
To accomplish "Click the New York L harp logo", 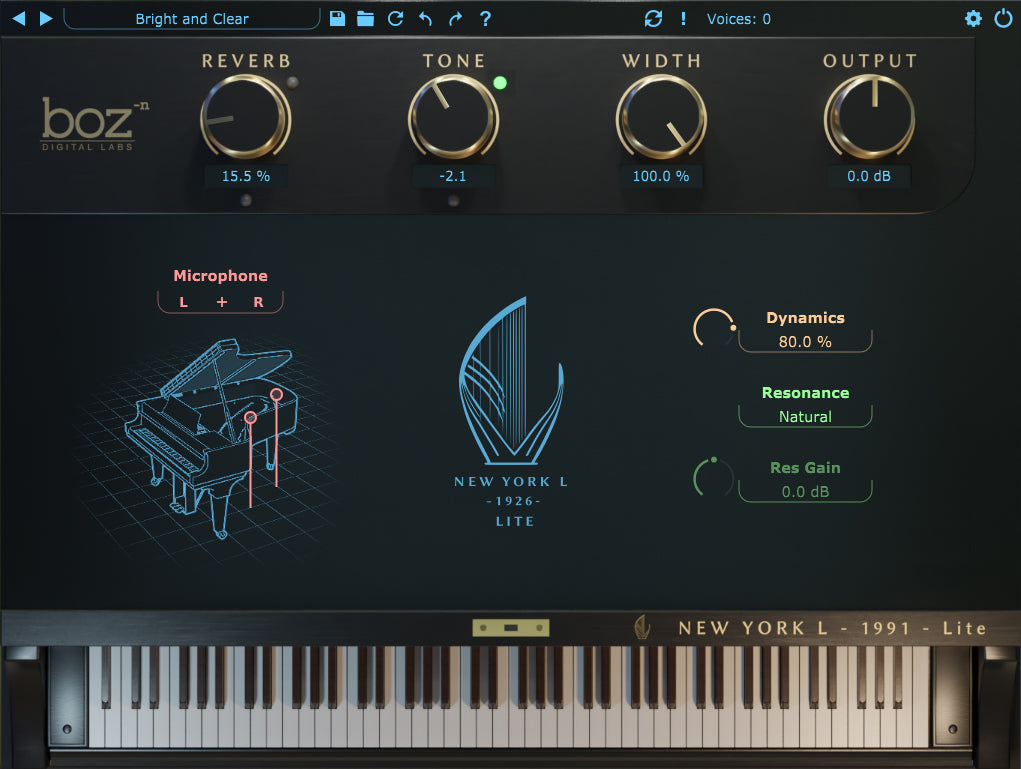I will point(511,381).
